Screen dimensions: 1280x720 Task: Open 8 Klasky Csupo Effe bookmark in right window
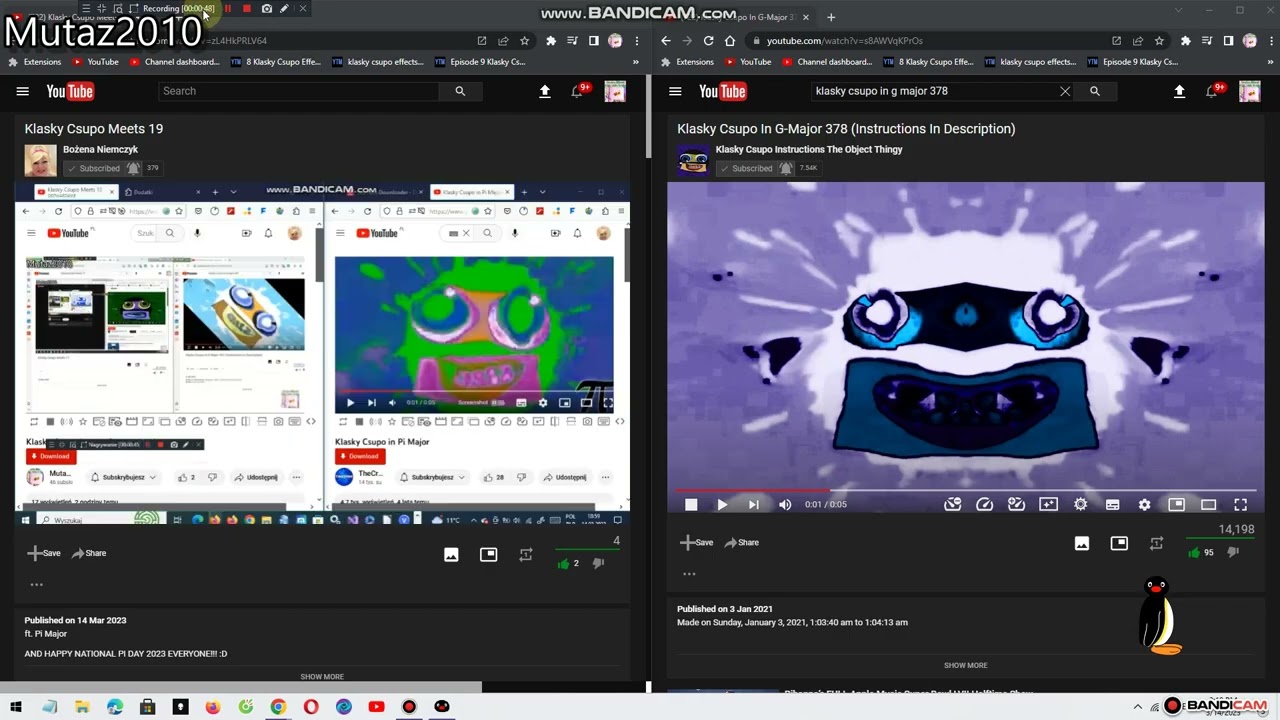point(928,62)
